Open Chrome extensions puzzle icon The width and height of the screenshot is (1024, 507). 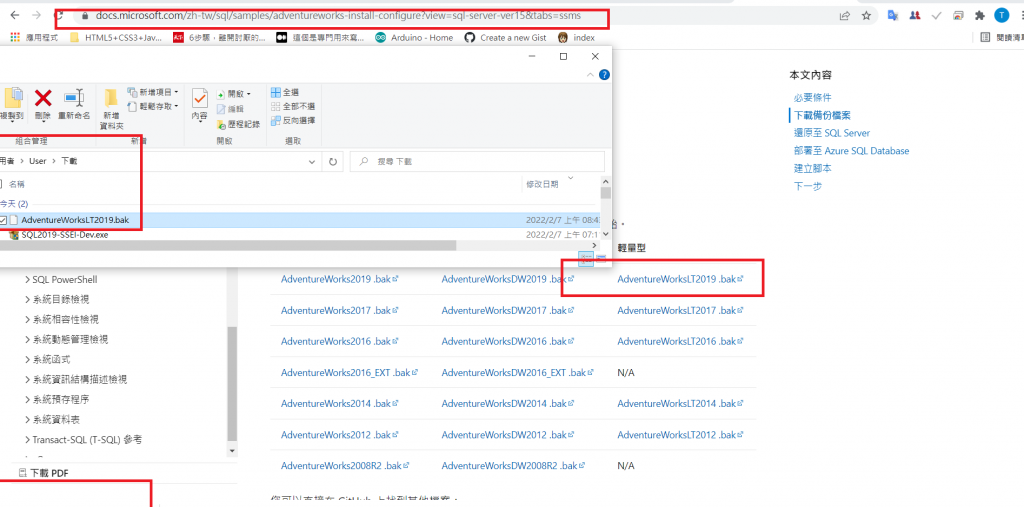980,16
